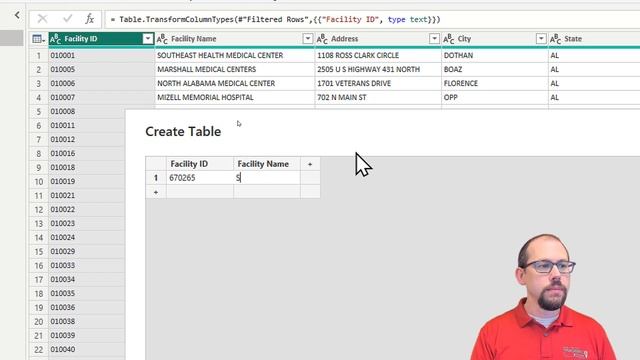Screen dimensions: 640x360
Task: Confirm the formula with the checkmark icon
Action: click(x=68, y=19)
